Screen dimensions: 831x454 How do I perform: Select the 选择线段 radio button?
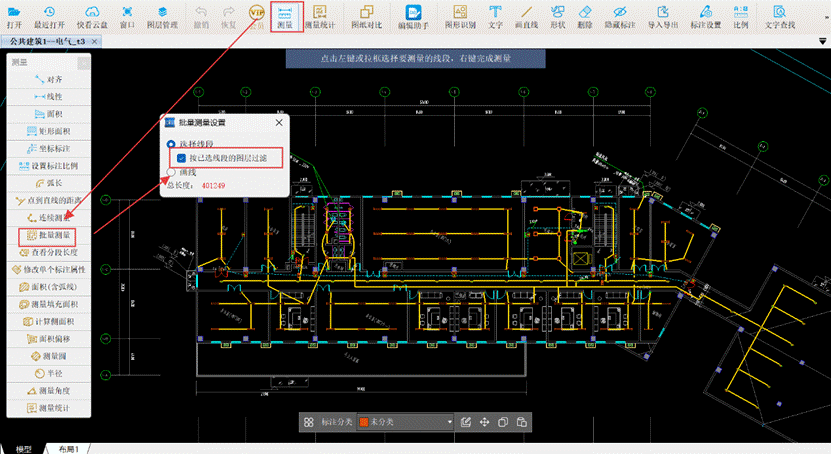171,144
